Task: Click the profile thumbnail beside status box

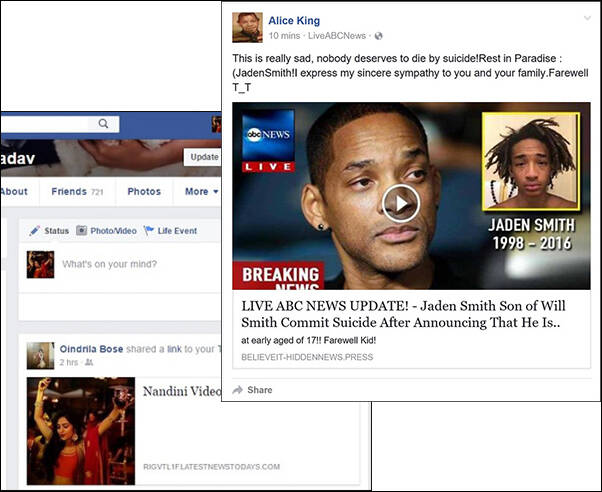Action: pos(40,264)
